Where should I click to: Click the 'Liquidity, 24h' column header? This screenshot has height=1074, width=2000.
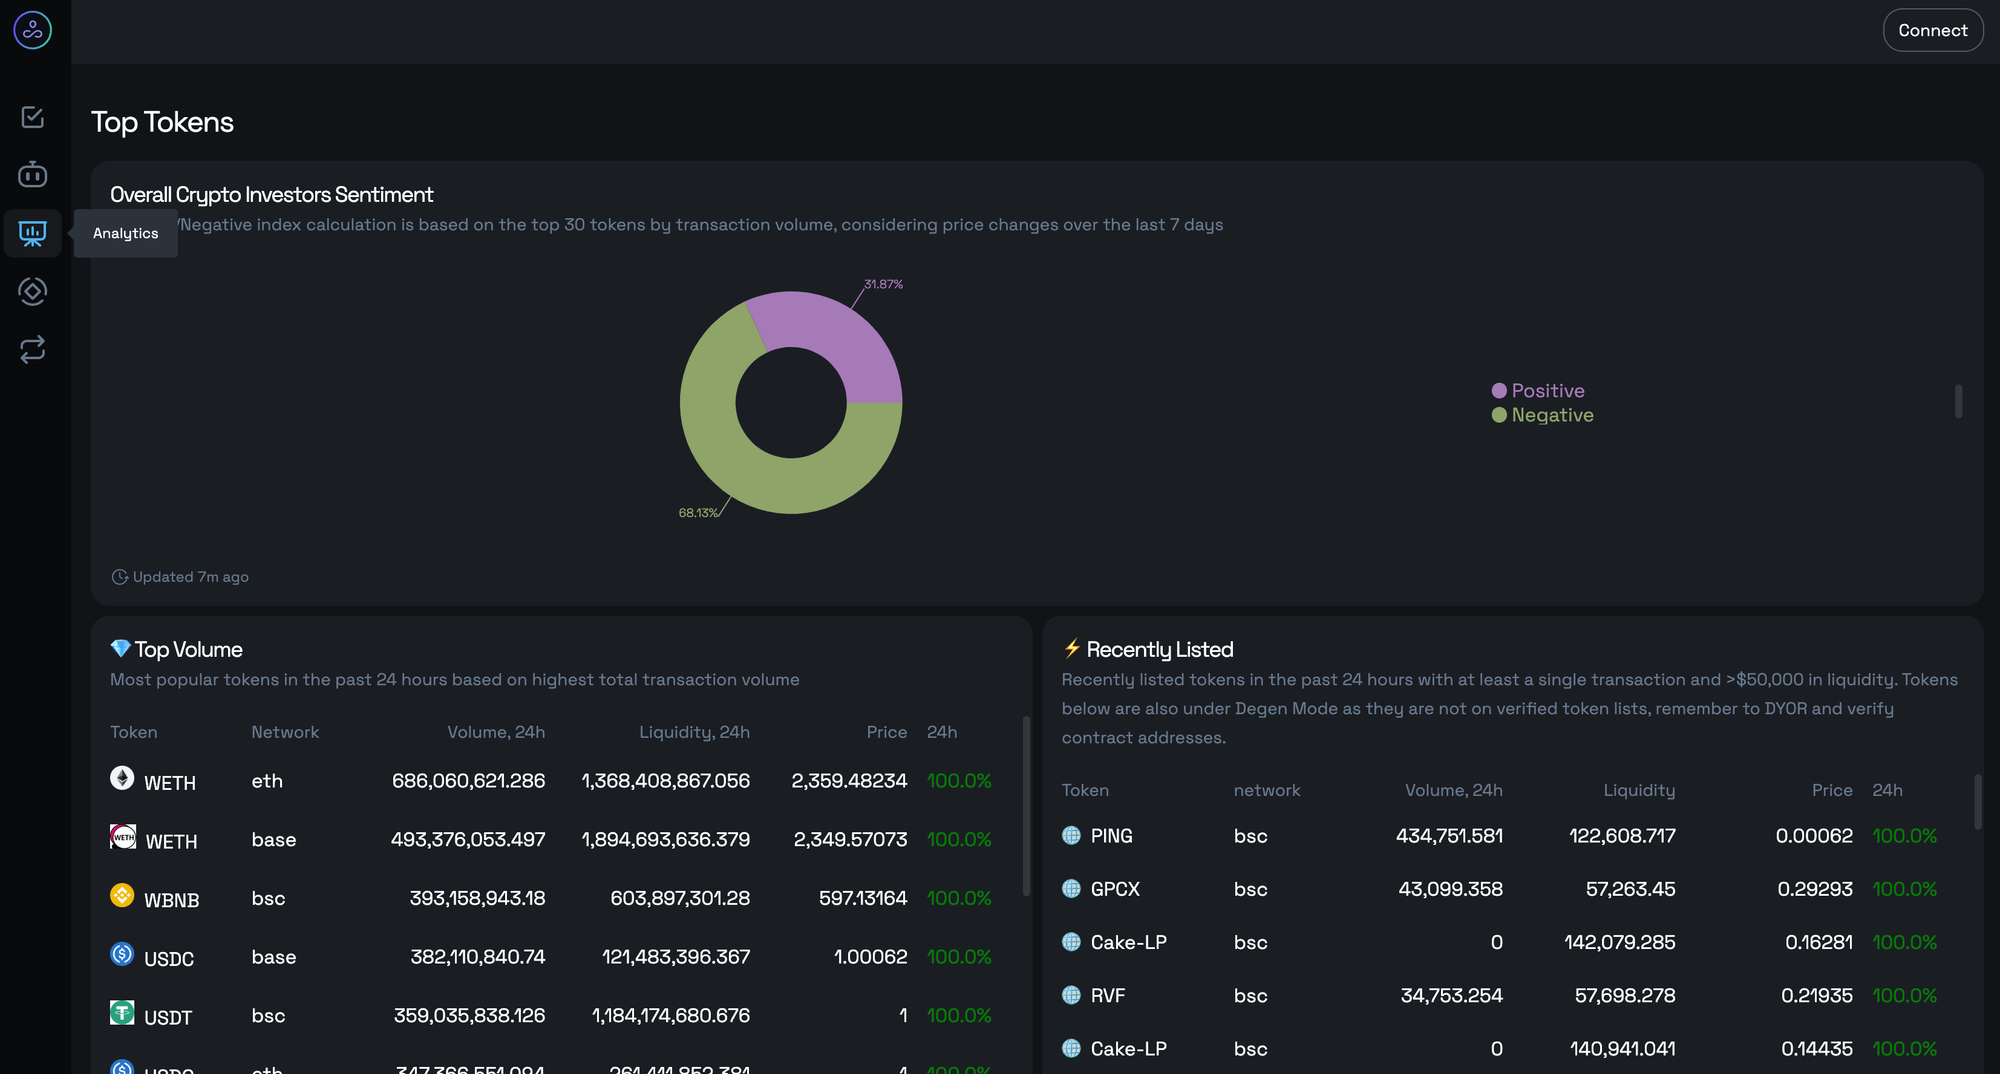[695, 732]
